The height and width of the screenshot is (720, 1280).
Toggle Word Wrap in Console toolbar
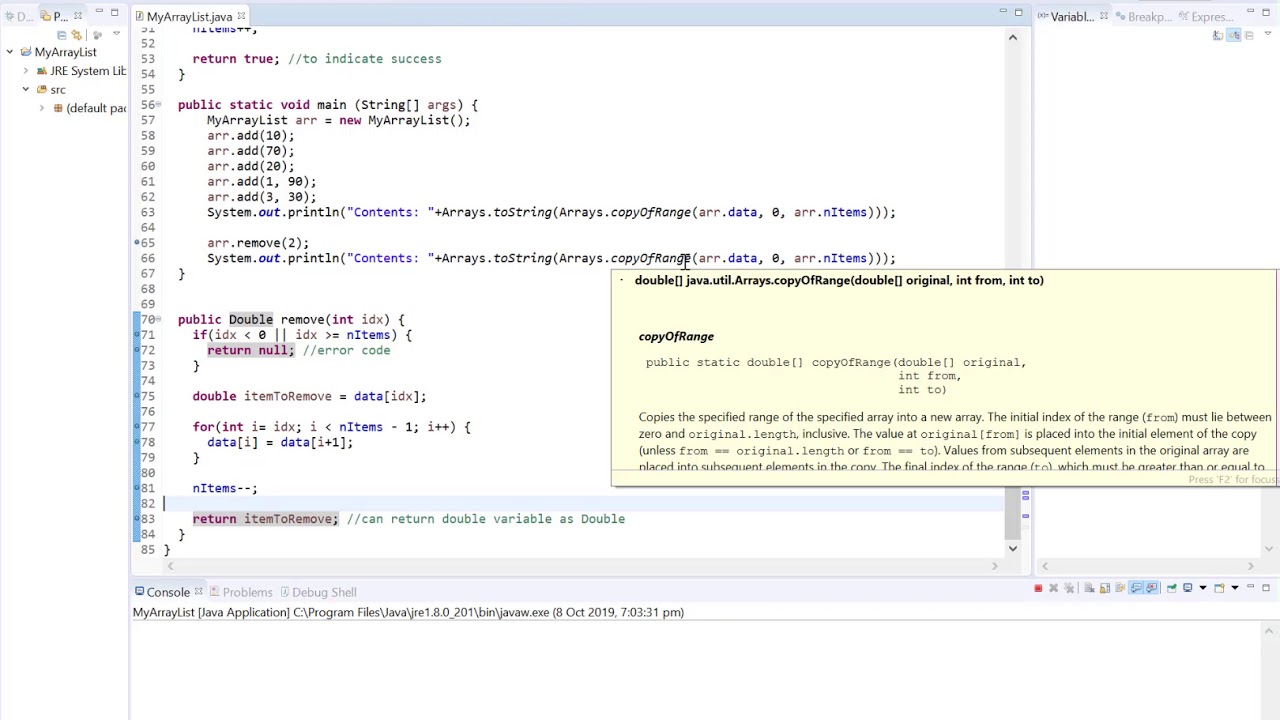(1120, 588)
